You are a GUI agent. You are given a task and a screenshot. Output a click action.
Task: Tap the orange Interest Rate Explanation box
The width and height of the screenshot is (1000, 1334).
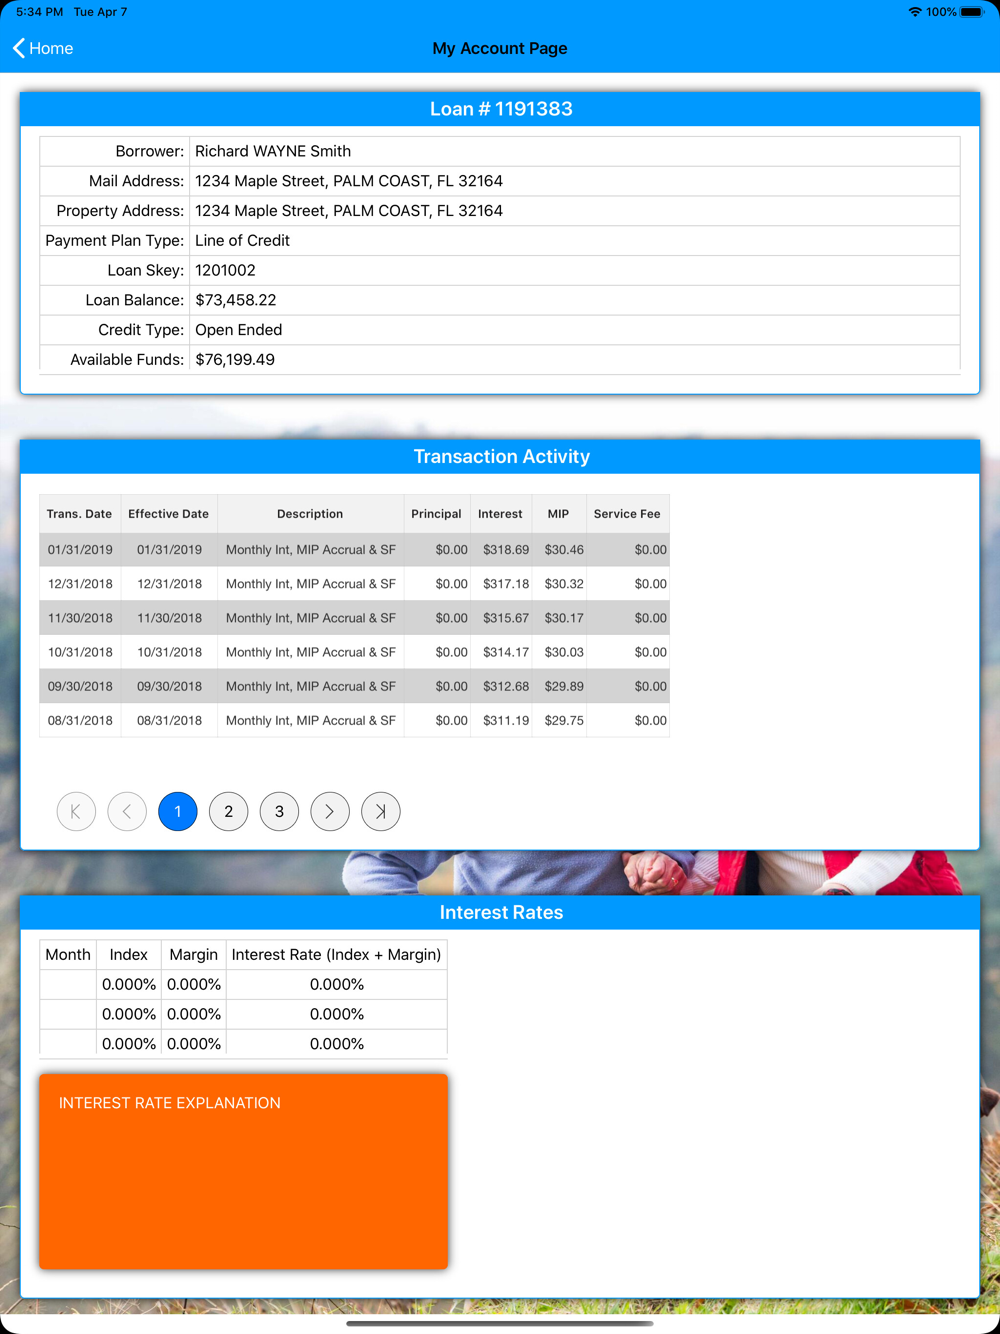[x=243, y=1172]
